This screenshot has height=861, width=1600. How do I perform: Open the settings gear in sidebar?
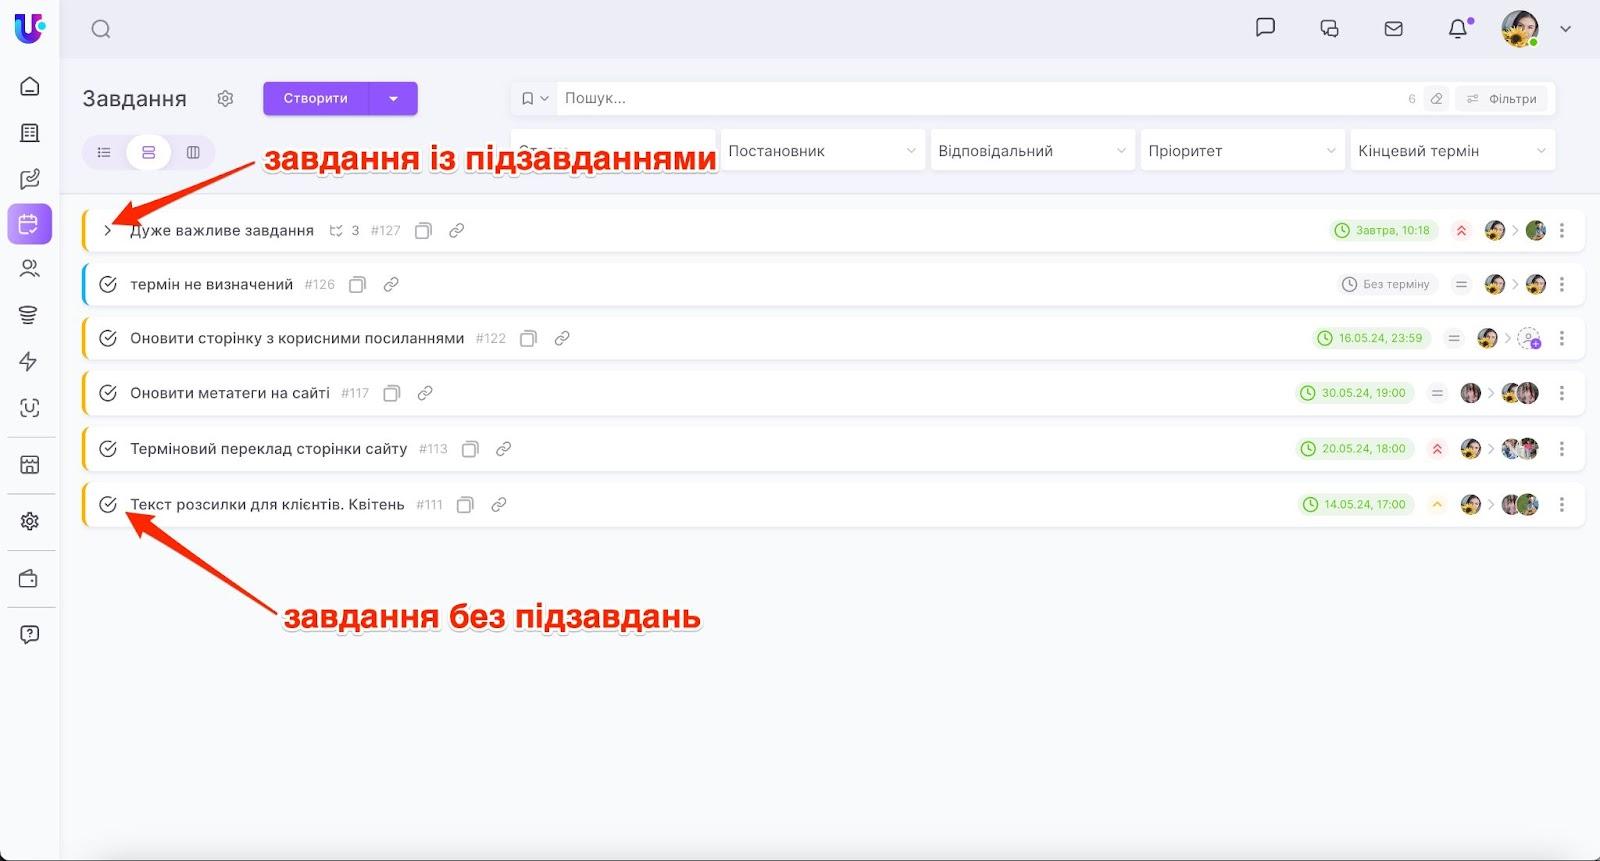coord(30,521)
